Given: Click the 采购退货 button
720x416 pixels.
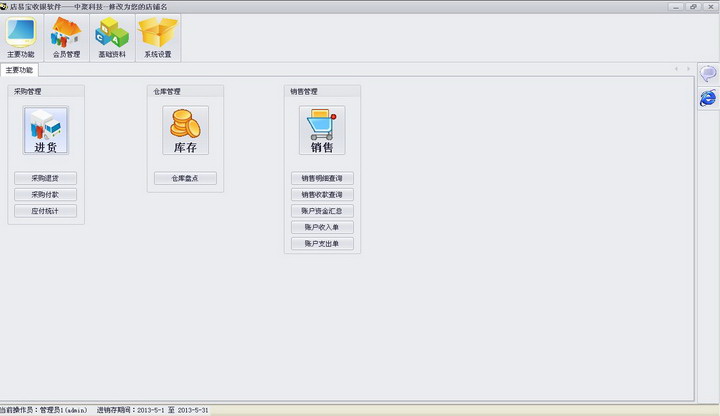Looking at the screenshot, I should tap(45, 179).
